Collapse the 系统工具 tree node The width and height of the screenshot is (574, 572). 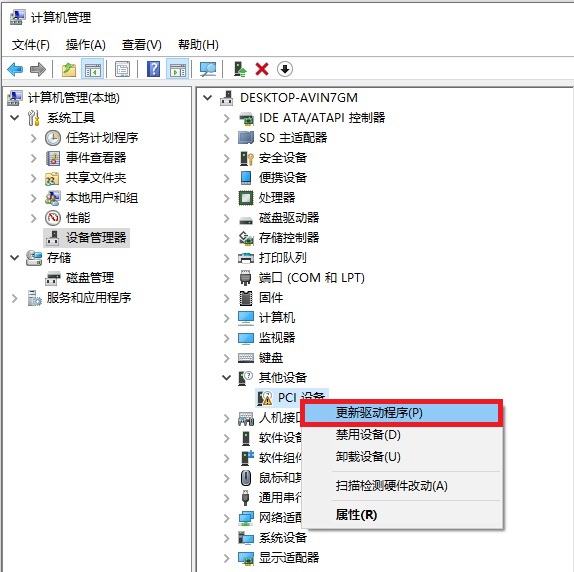15,118
